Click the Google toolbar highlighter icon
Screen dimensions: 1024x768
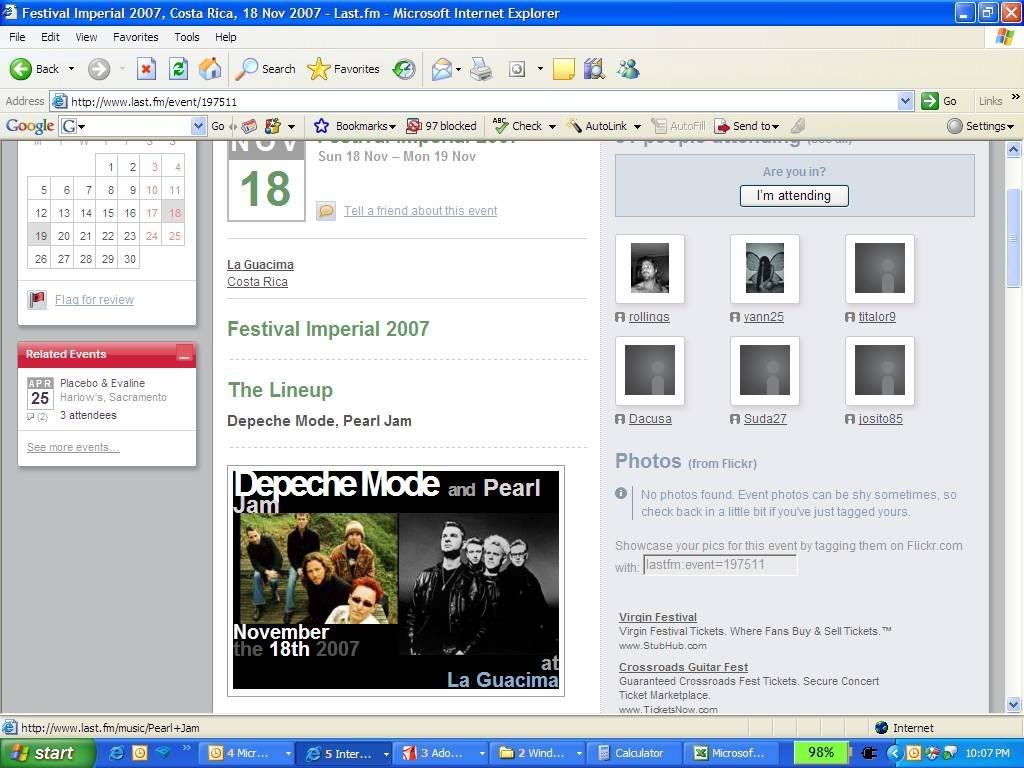797,126
